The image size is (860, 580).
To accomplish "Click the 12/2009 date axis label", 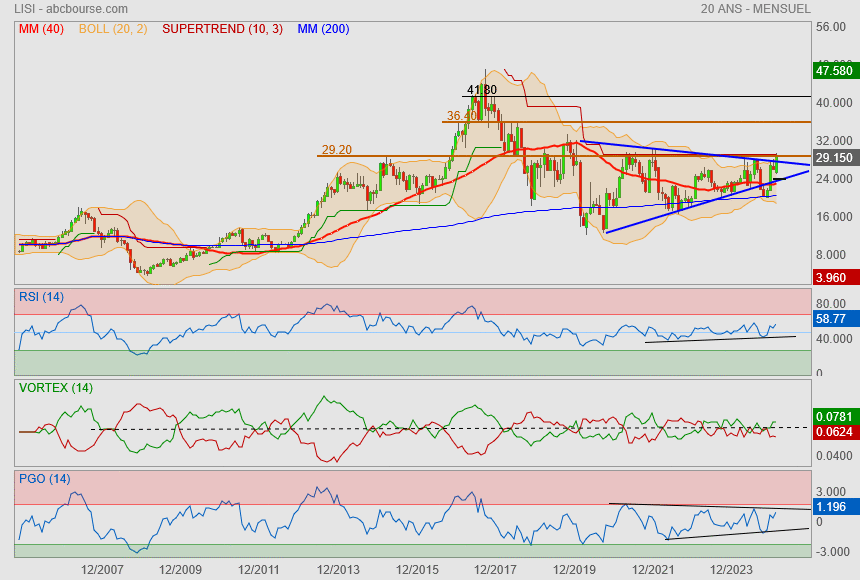I will [x=180, y=570].
